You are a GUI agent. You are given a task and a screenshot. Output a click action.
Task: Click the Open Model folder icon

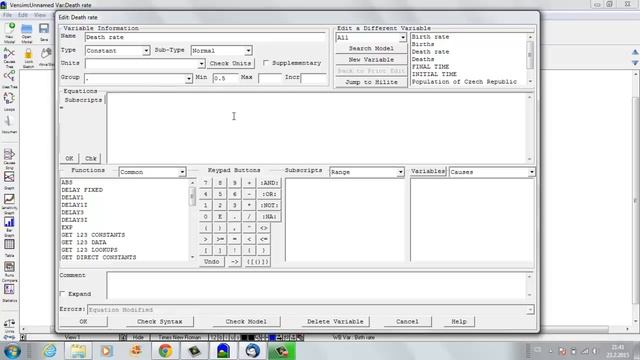(x=27, y=33)
